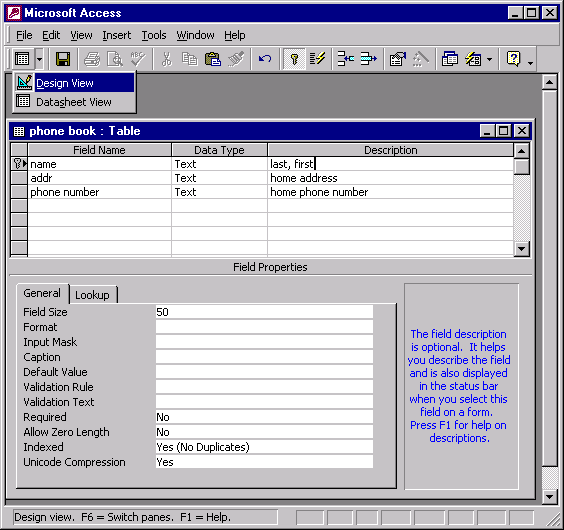Click the main window scroll up arrow
This screenshot has width=564, height=530.
click(550, 83)
